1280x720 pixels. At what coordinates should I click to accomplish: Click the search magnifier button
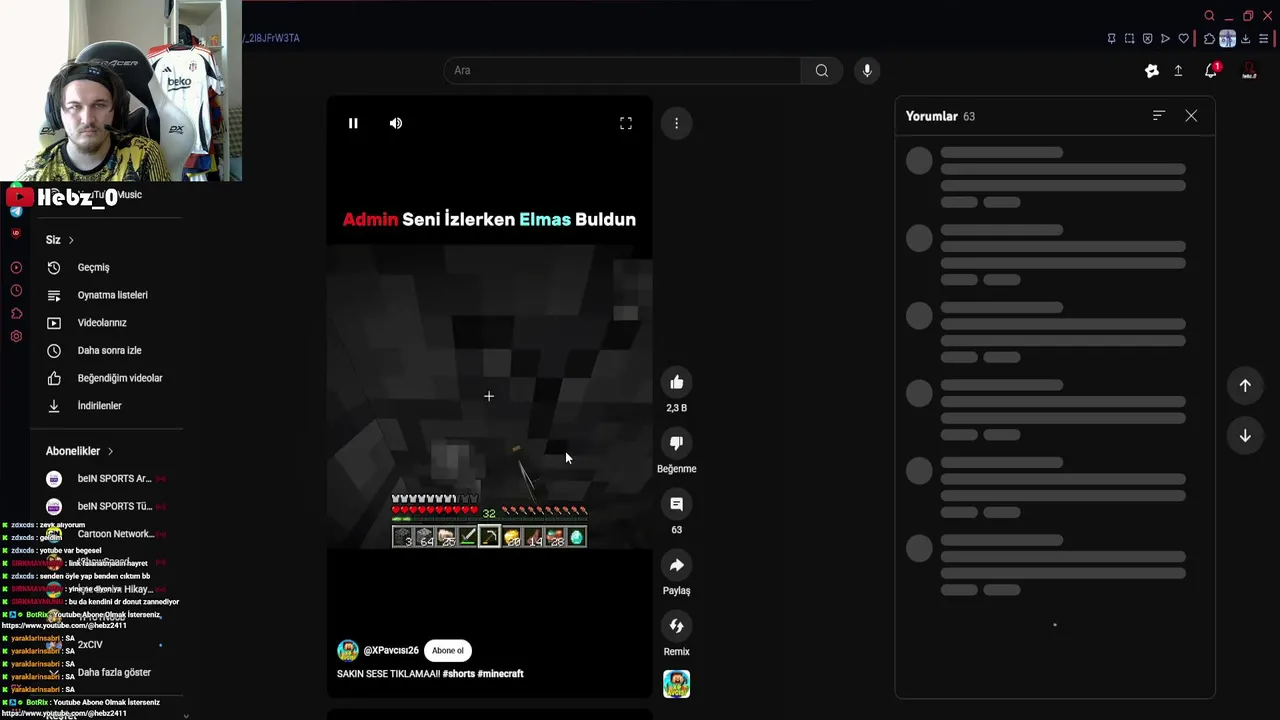822,70
